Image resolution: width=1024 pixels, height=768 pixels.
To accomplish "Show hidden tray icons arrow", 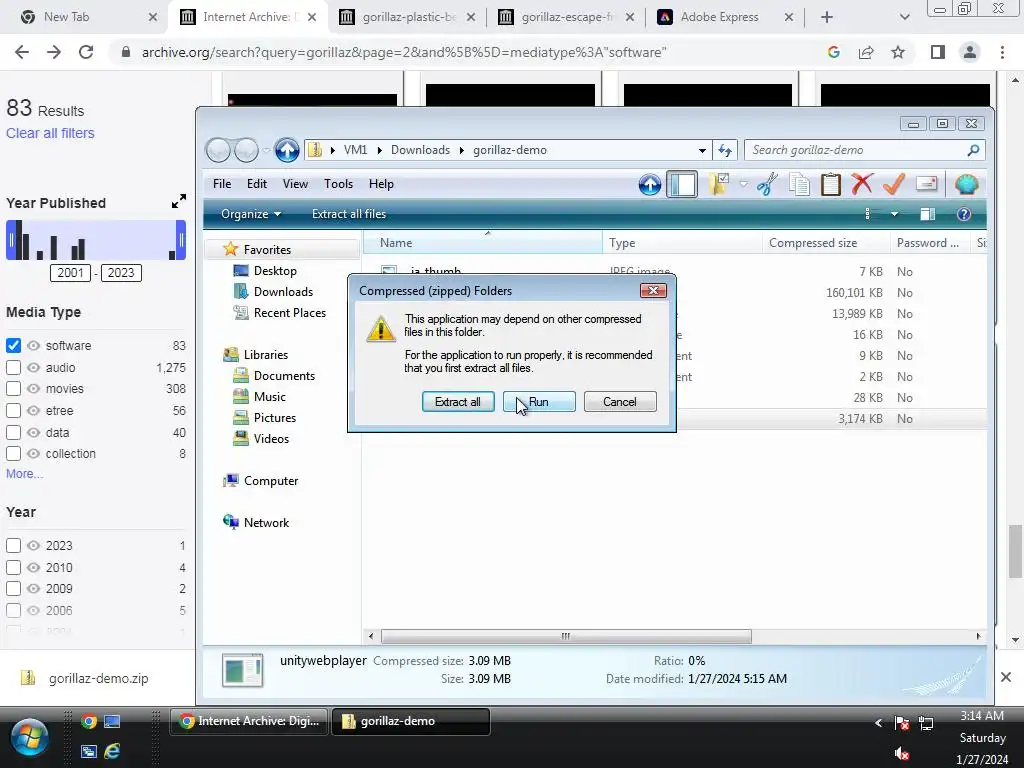I will point(878,722).
